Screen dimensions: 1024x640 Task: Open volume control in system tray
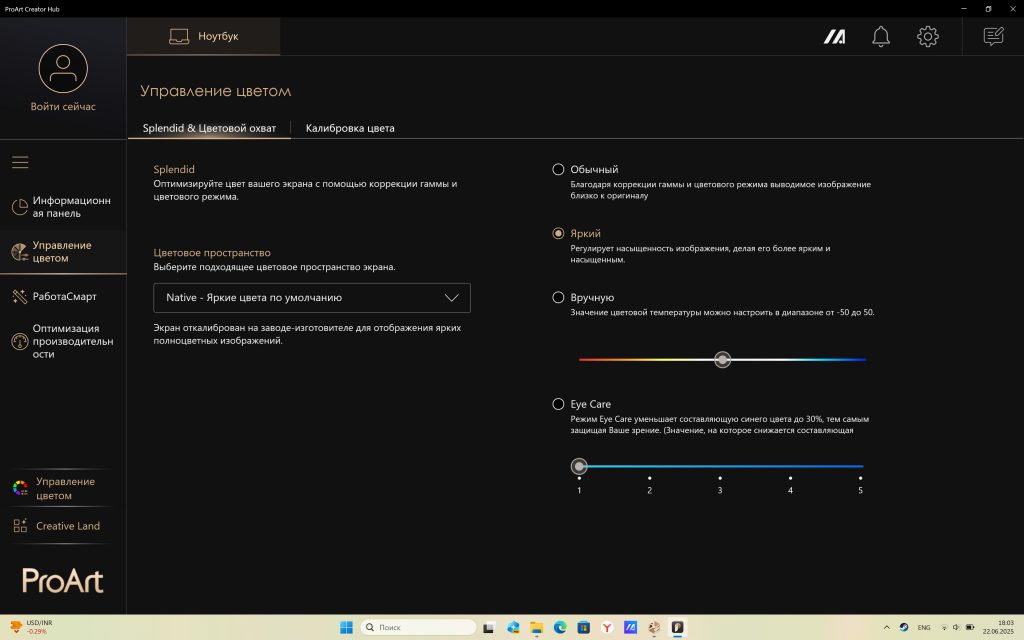956,627
